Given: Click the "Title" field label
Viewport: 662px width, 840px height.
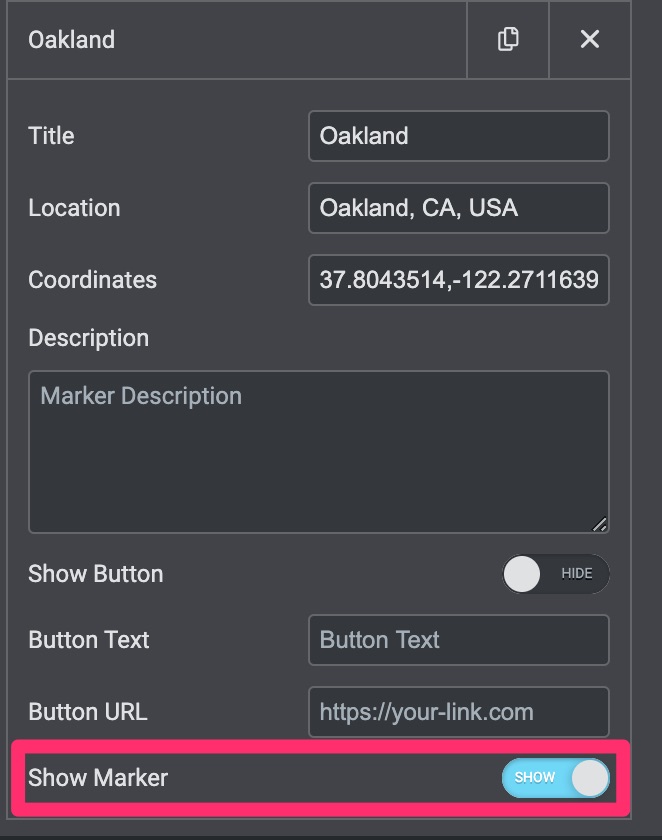Looking at the screenshot, I should [x=51, y=136].
